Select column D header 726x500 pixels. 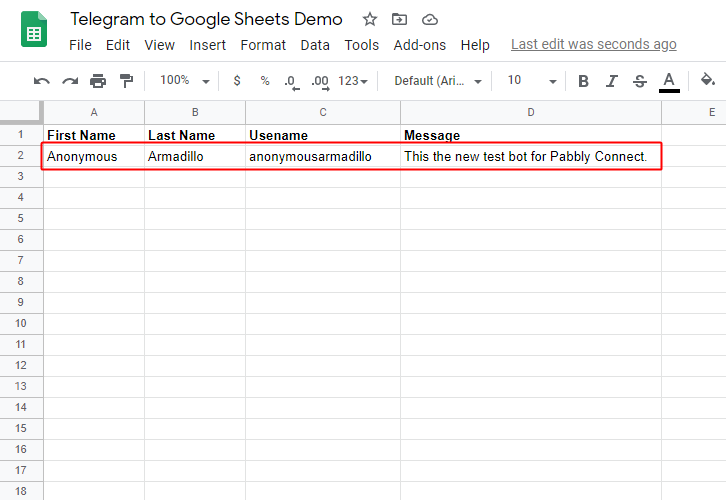[x=531, y=112]
